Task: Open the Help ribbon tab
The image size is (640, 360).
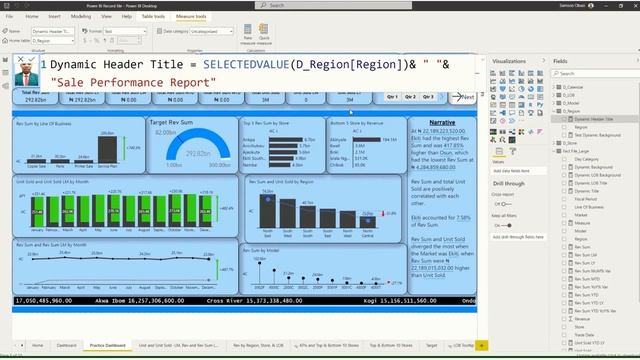Action: click(127, 16)
